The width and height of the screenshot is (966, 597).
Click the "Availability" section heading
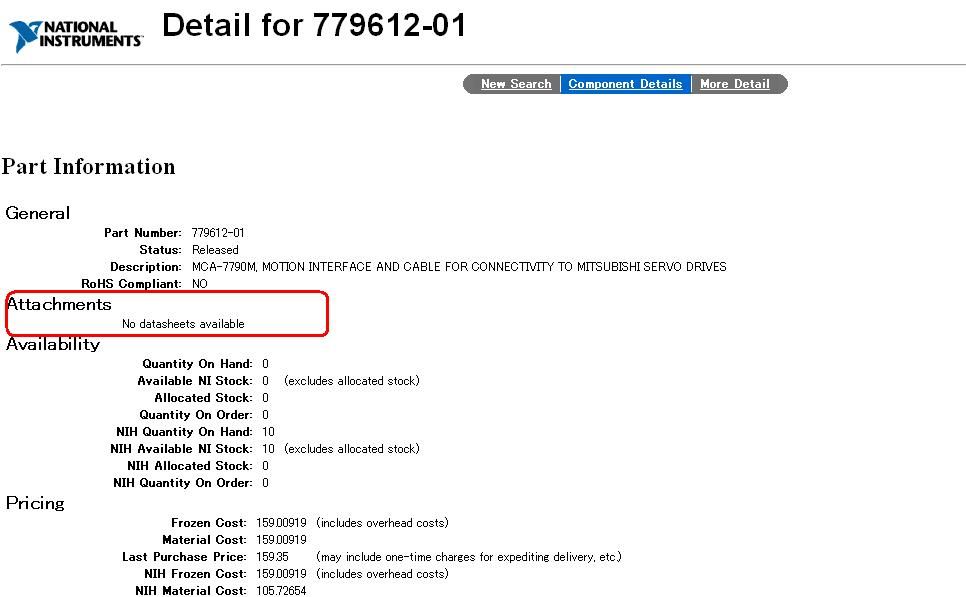[x=53, y=344]
